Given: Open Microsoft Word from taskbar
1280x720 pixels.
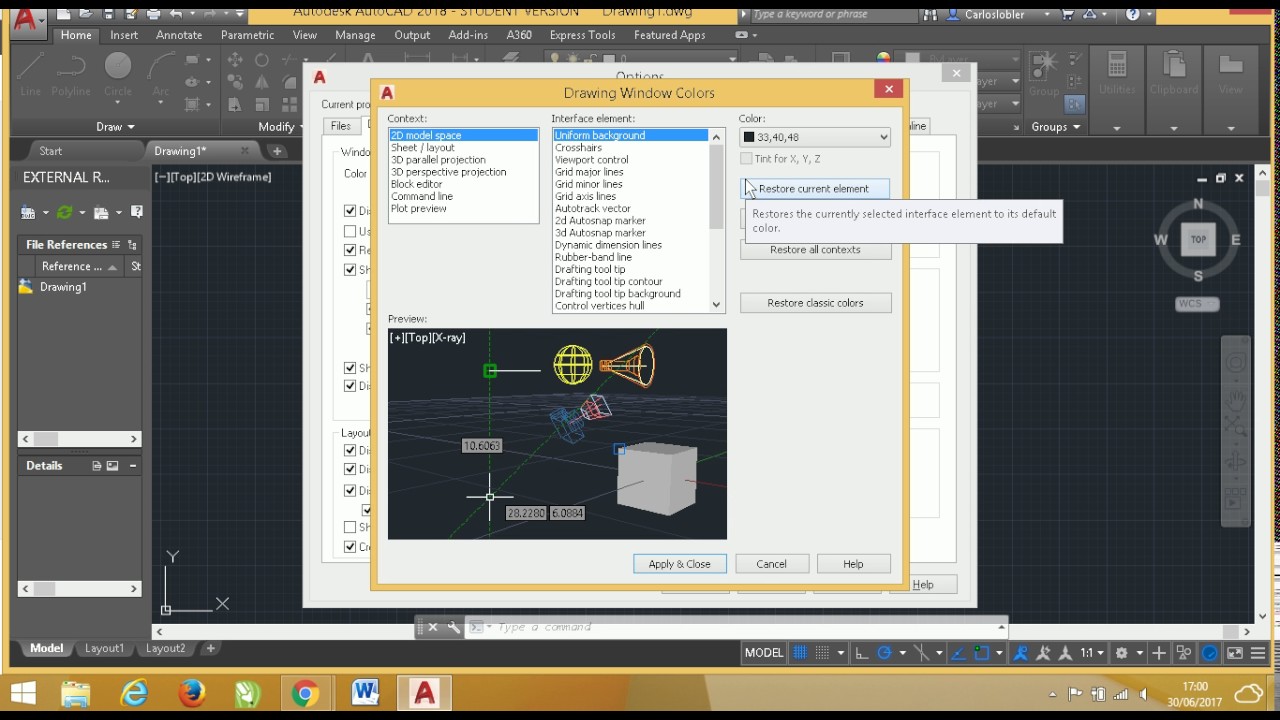Looking at the screenshot, I should pyautogui.click(x=365, y=693).
